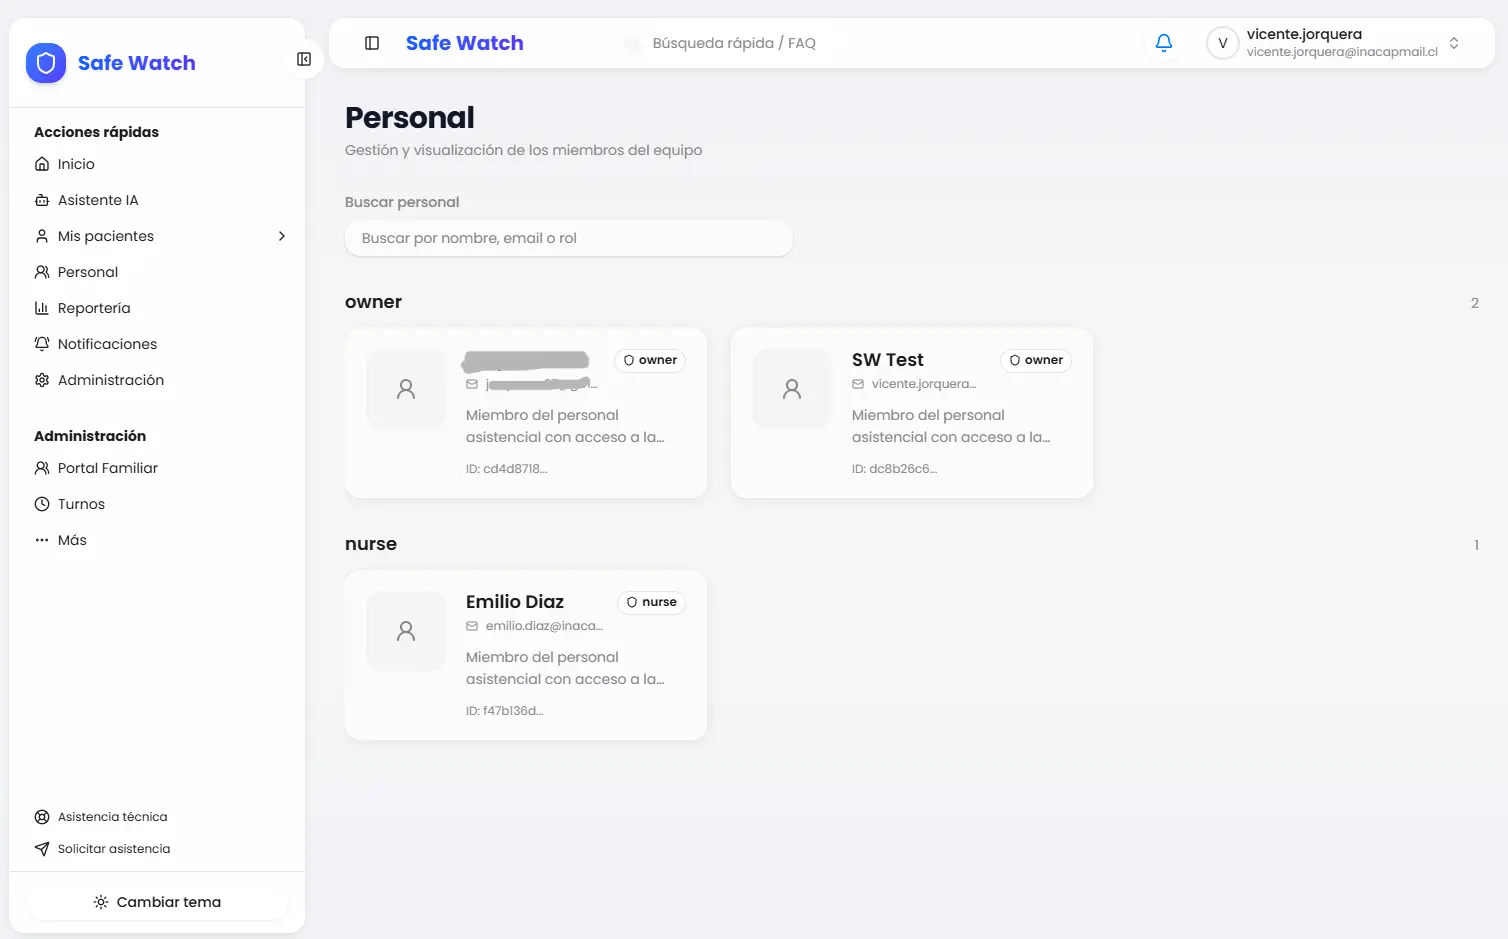Open Notificaciones from the sidebar

point(106,344)
